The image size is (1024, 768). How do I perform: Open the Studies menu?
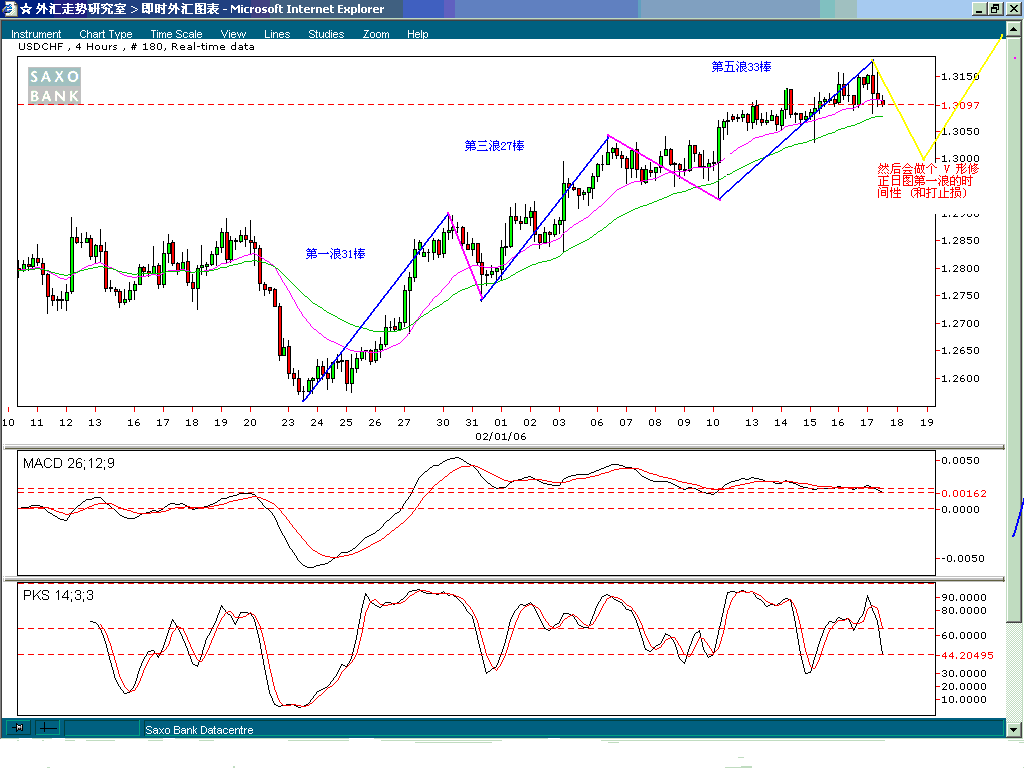pyautogui.click(x=326, y=34)
